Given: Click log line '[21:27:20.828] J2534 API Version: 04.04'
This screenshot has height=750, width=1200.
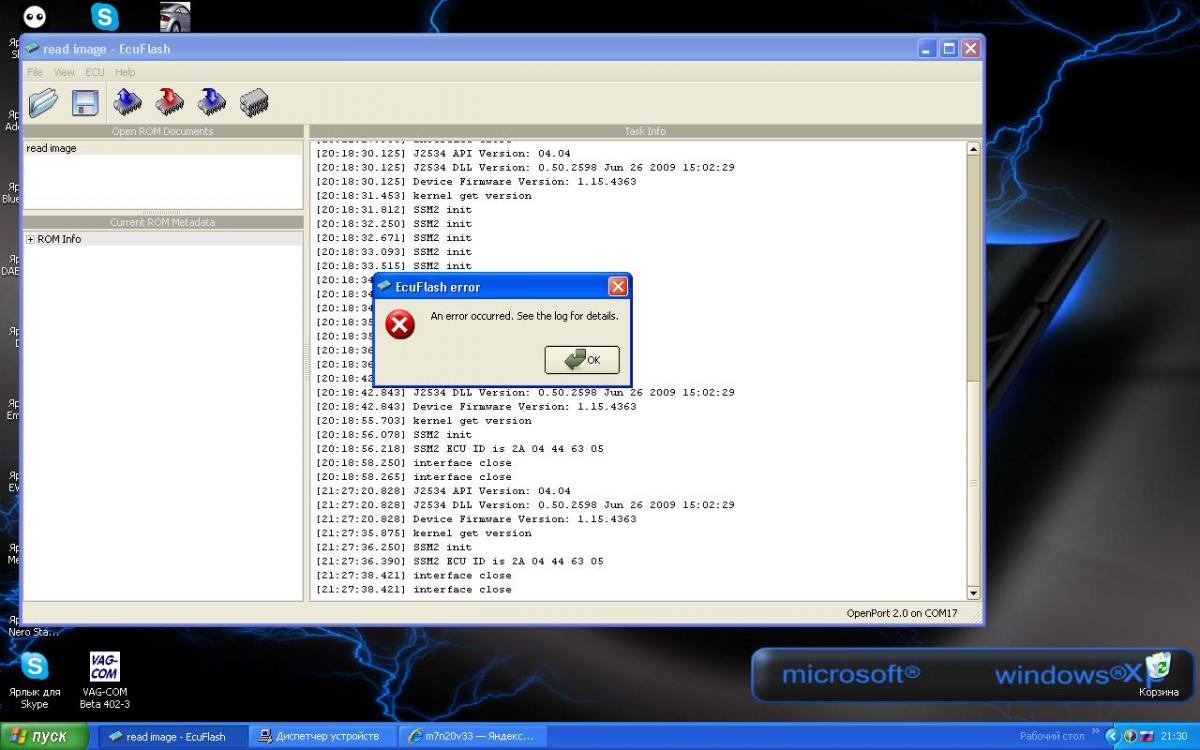Looking at the screenshot, I should click(443, 491).
